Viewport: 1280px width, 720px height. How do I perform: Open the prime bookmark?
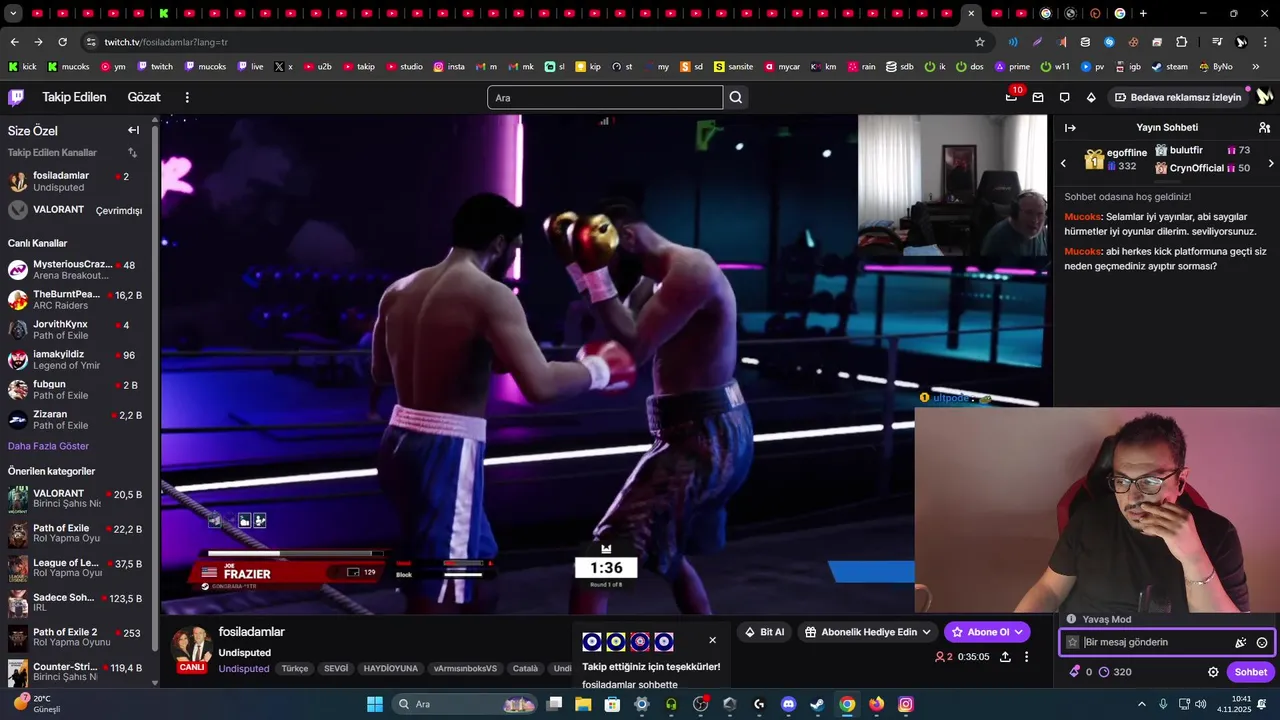[1012, 67]
